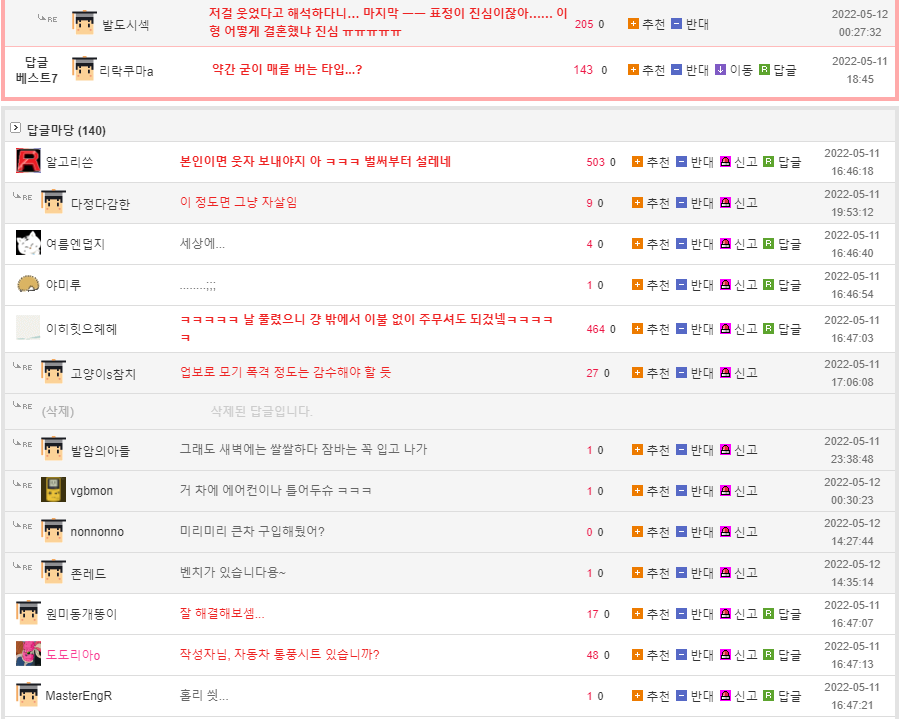
Task: Upvote 다정다감한 reply with 추천 icon
Action: [637, 202]
